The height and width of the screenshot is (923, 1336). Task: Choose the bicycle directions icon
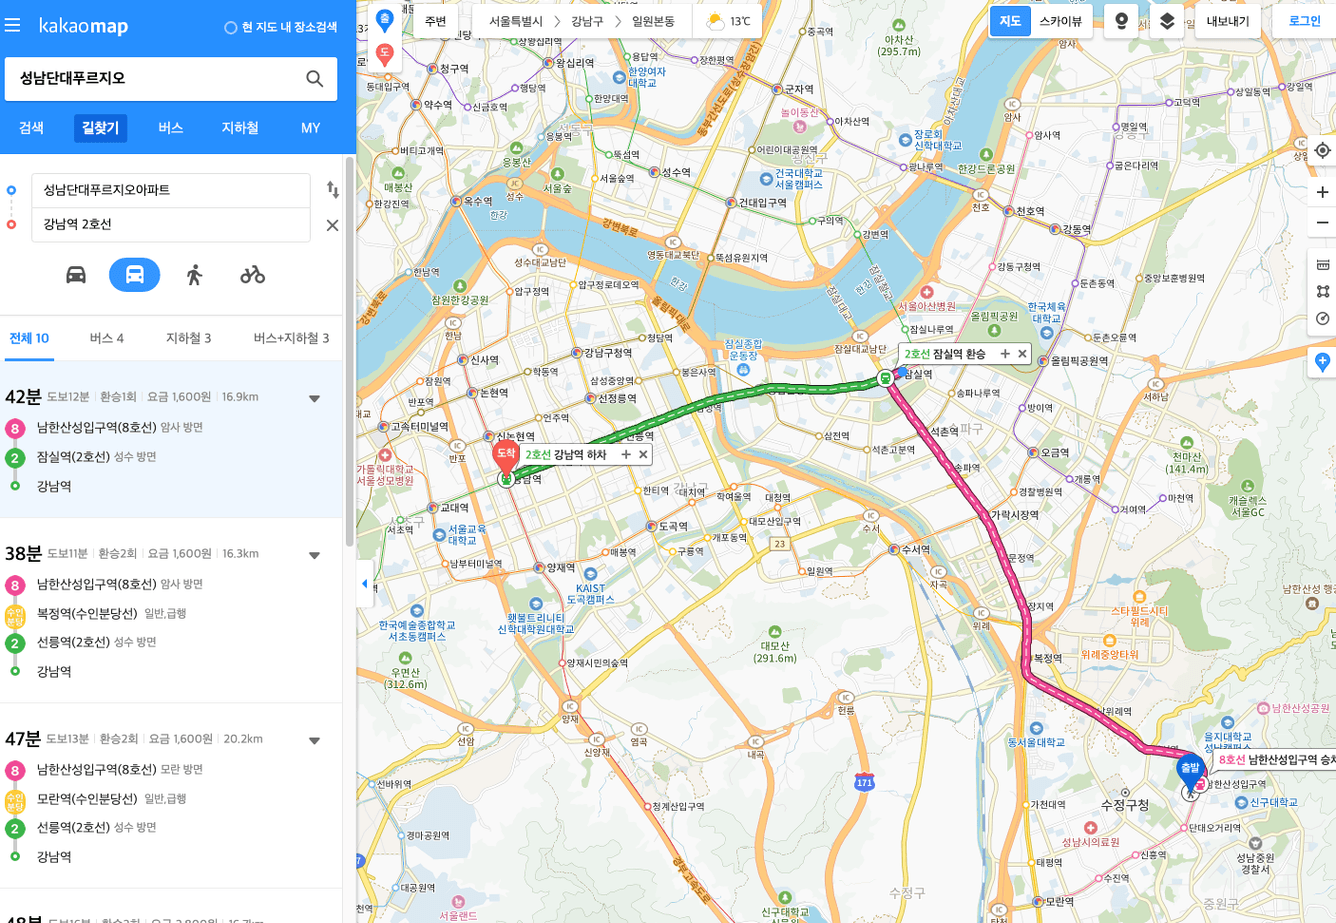[253, 275]
